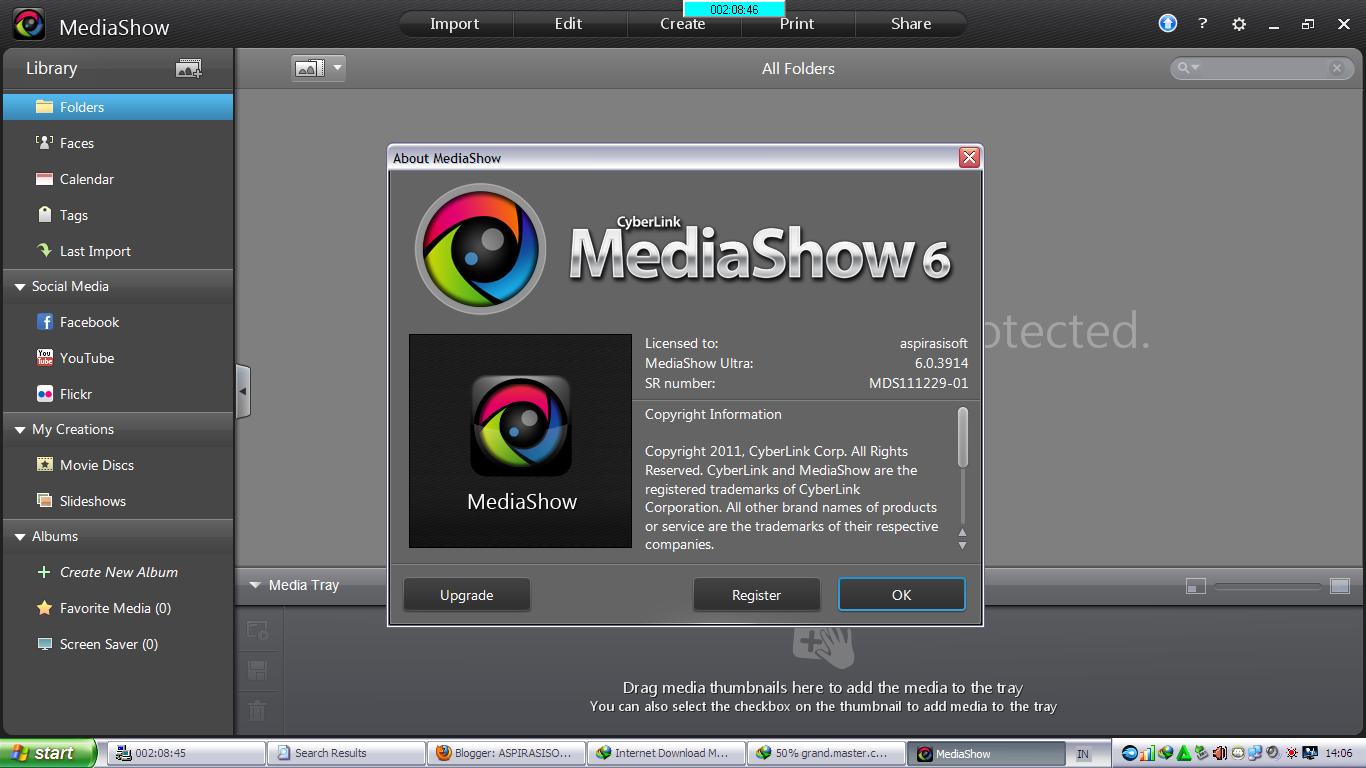Click the large thumbnail size icon
Image resolution: width=1366 pixels, height=768 pixels.
point(1340,586)
